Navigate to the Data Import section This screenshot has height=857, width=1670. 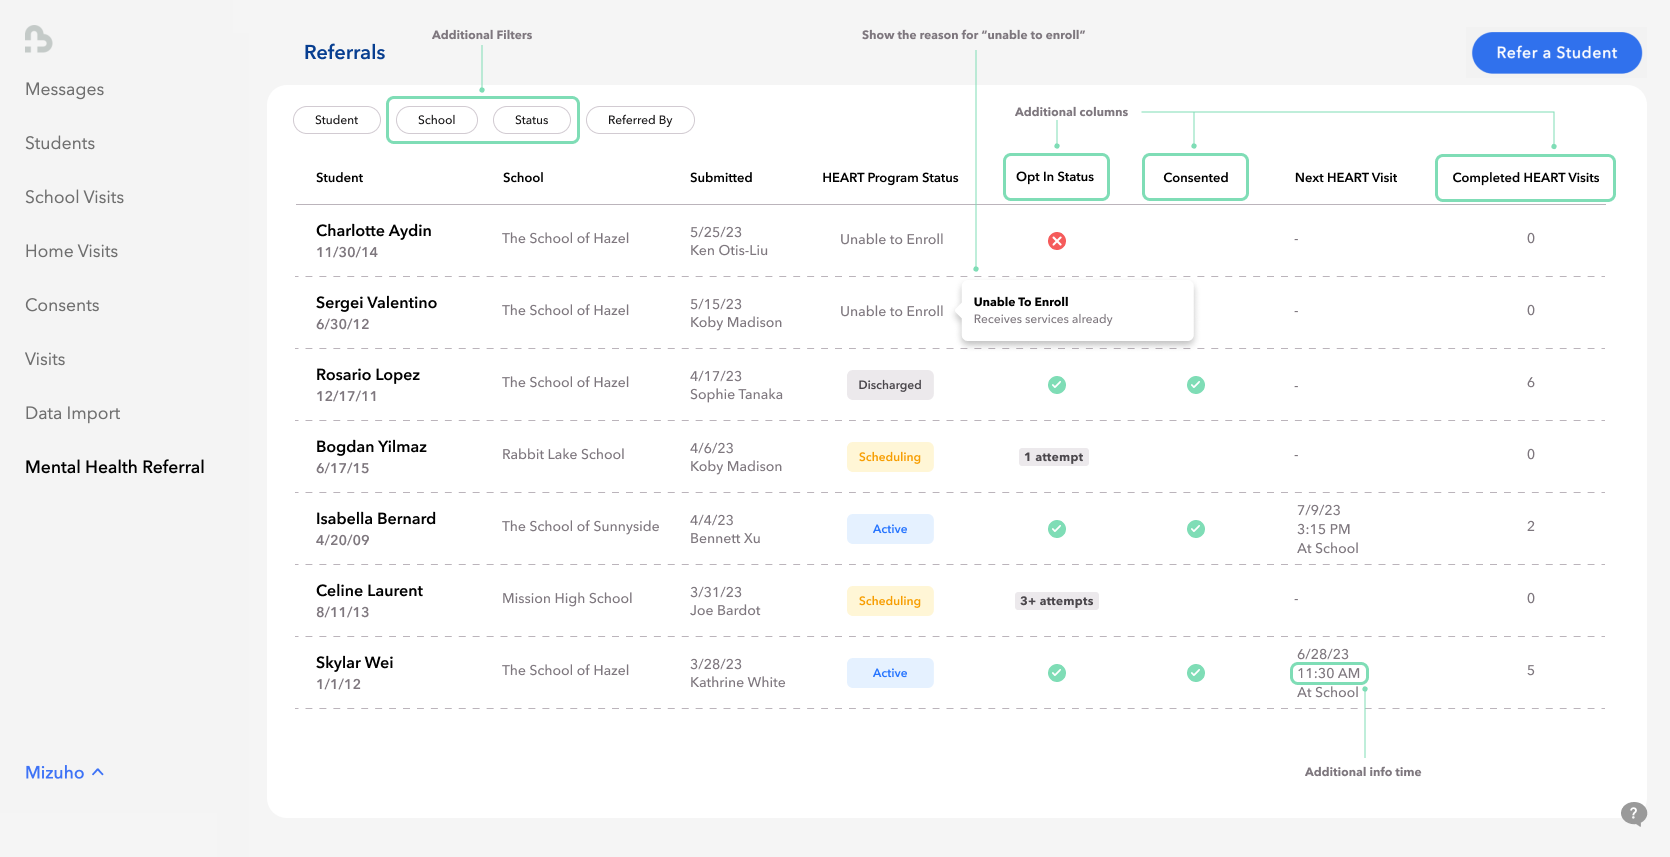pos(72,413)
